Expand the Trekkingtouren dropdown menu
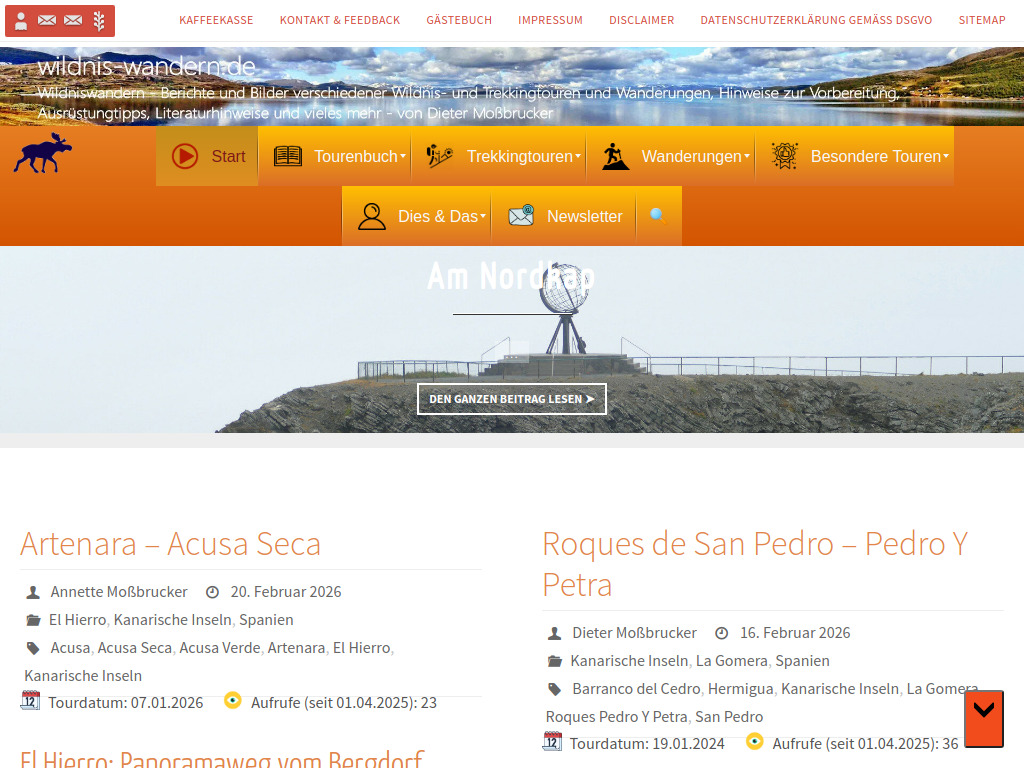Image resolution: width=1024 pixels, height=768 pixels. pos(519,156)
